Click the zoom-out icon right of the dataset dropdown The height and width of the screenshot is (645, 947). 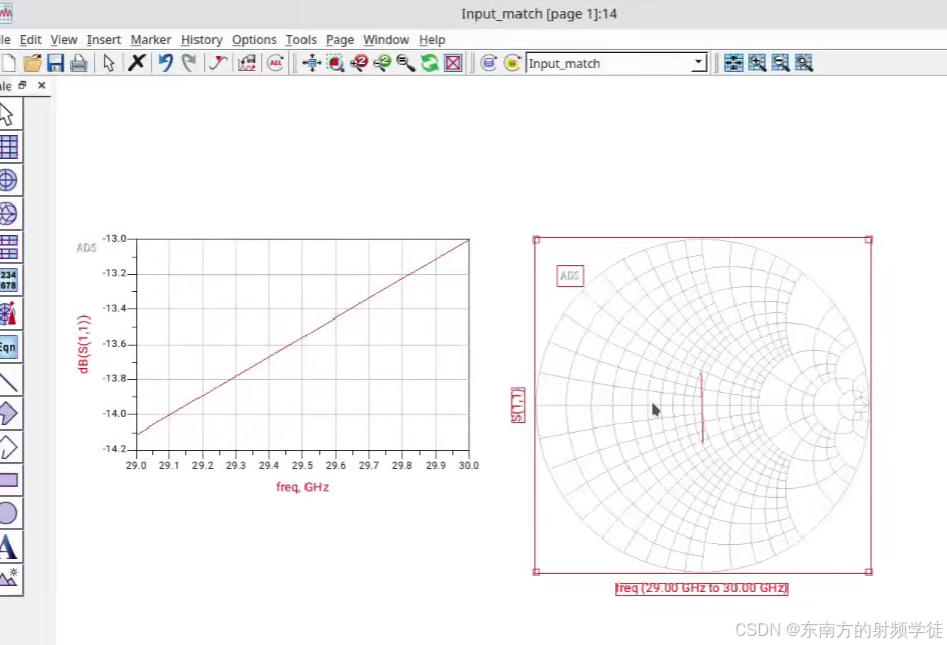click(x=781, y=63)
